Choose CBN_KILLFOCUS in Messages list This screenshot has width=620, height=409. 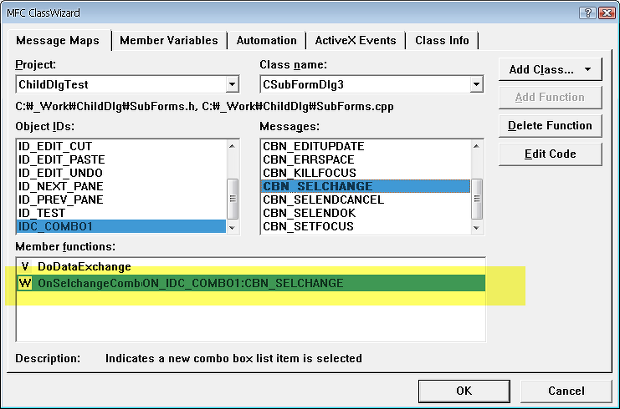(x=366, y=173)
